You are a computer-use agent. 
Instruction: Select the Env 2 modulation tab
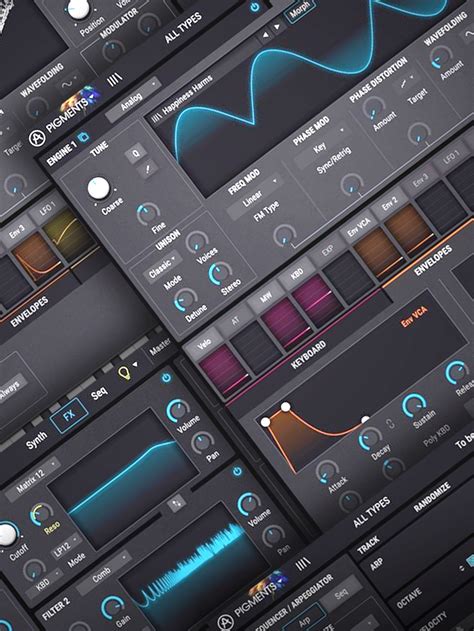coord(389,205)
